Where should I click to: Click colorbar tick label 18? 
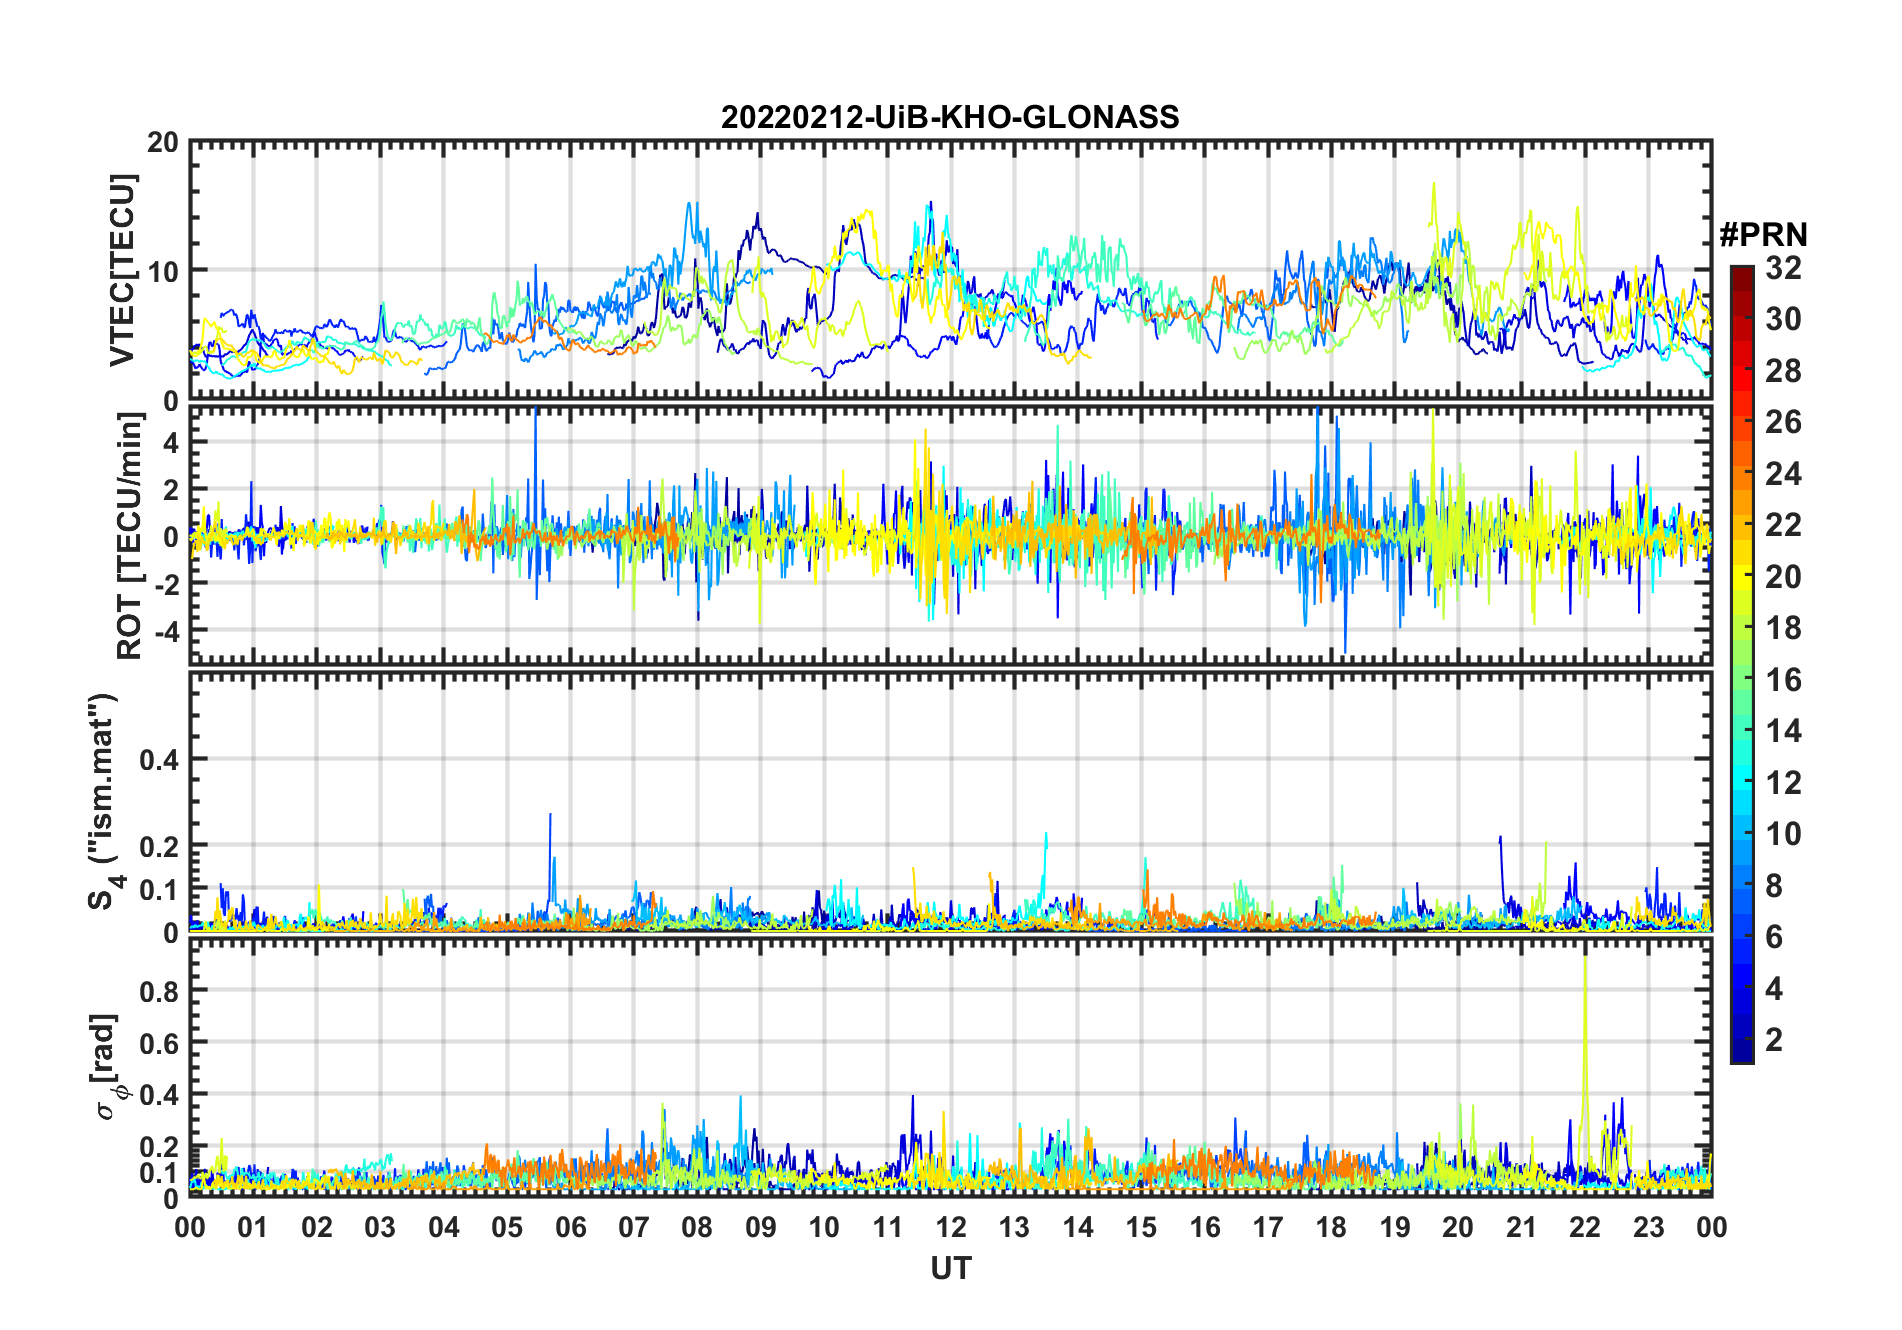pos(1784,628)
